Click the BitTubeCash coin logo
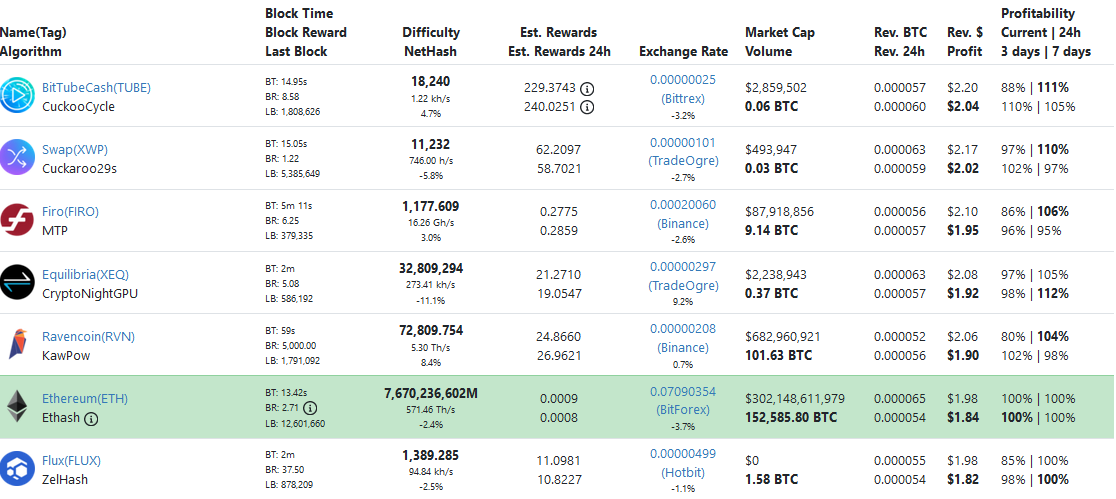This screenshot has width=1116, height=499. tap(18, 95)
